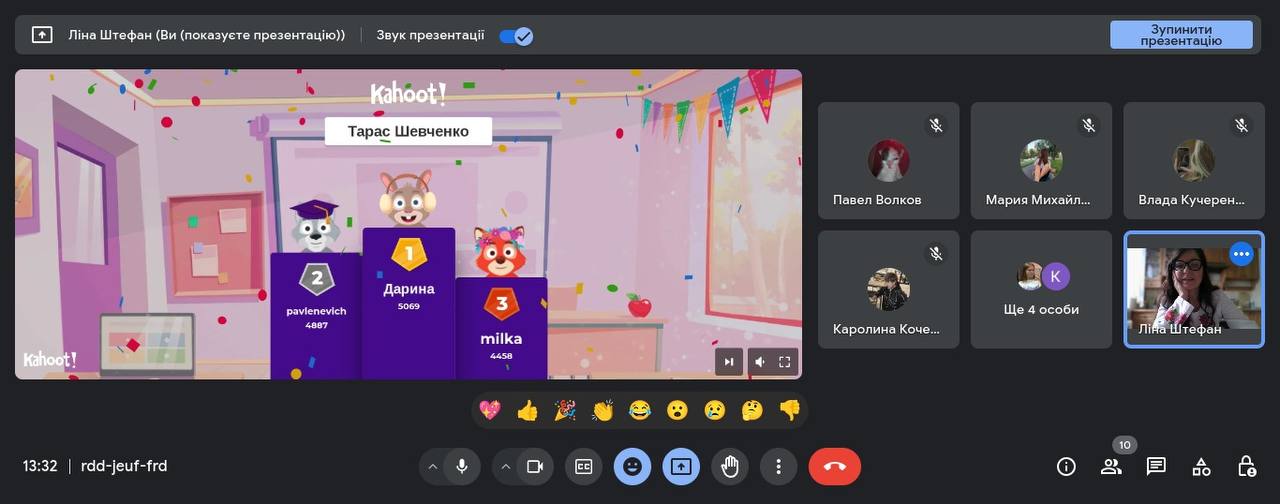Open options on Ліна Штефан tile

coord(1241,254)
